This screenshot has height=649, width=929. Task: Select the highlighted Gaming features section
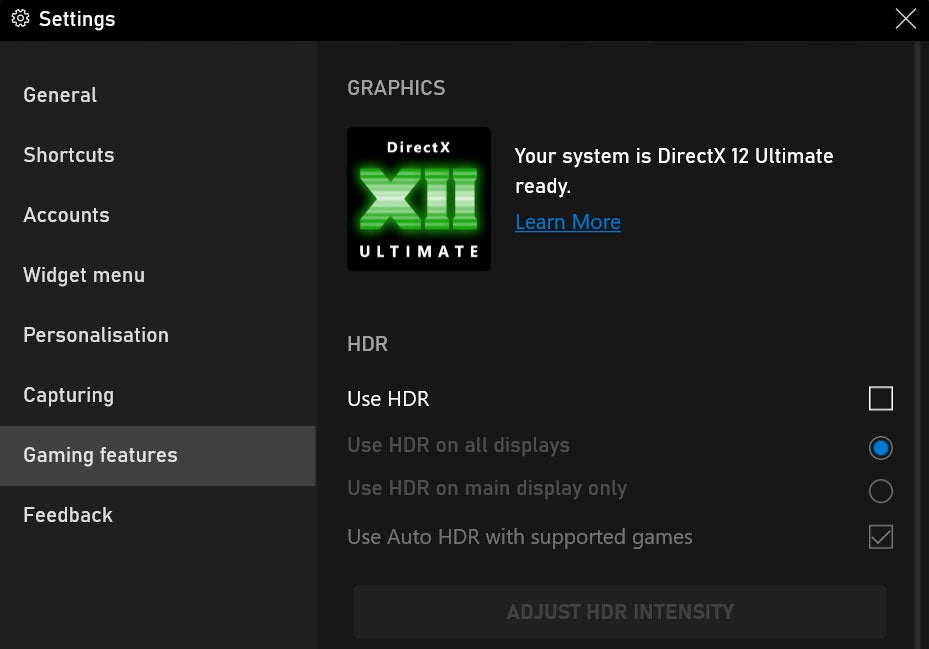100,455
